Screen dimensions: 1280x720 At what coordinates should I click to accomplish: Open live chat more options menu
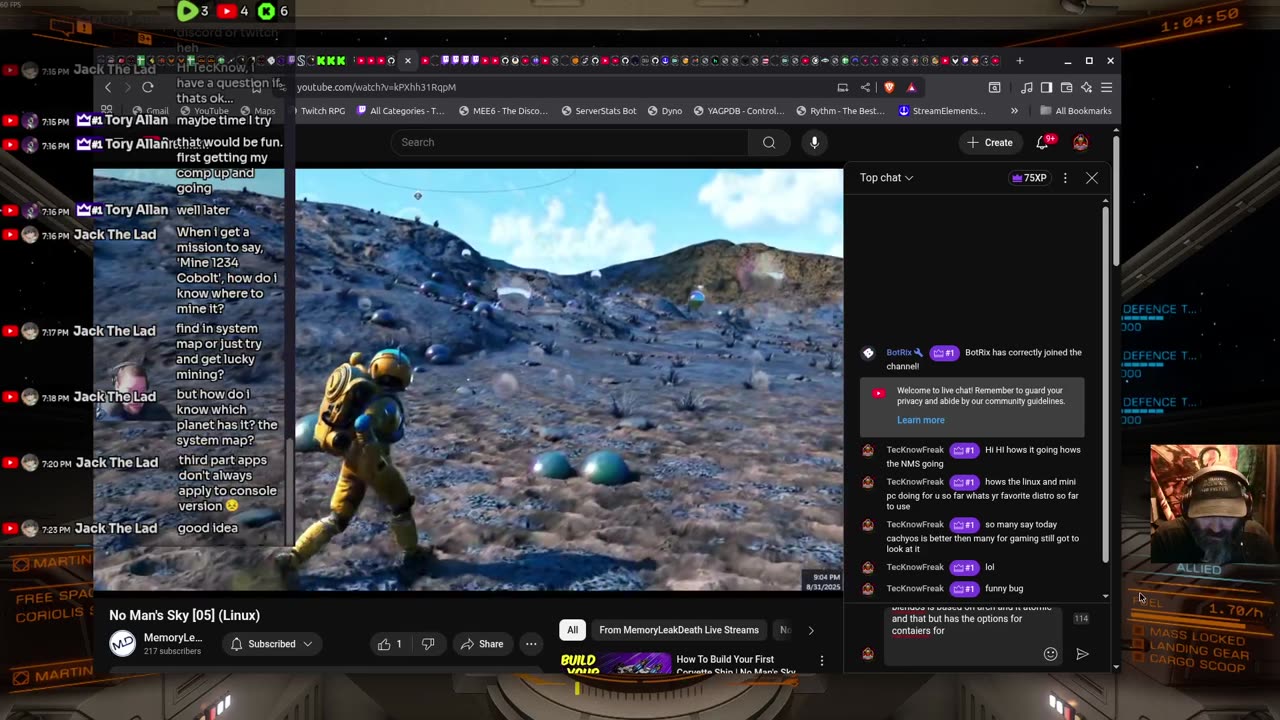[1065, 178]
